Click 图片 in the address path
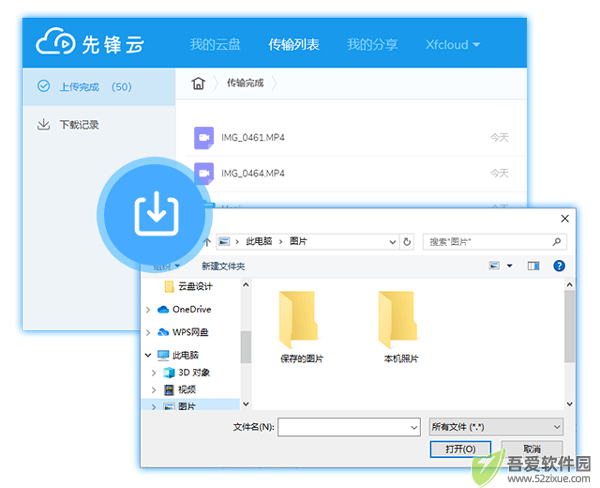600x488 pixels. pyautogui.click(x=298, y=241)
